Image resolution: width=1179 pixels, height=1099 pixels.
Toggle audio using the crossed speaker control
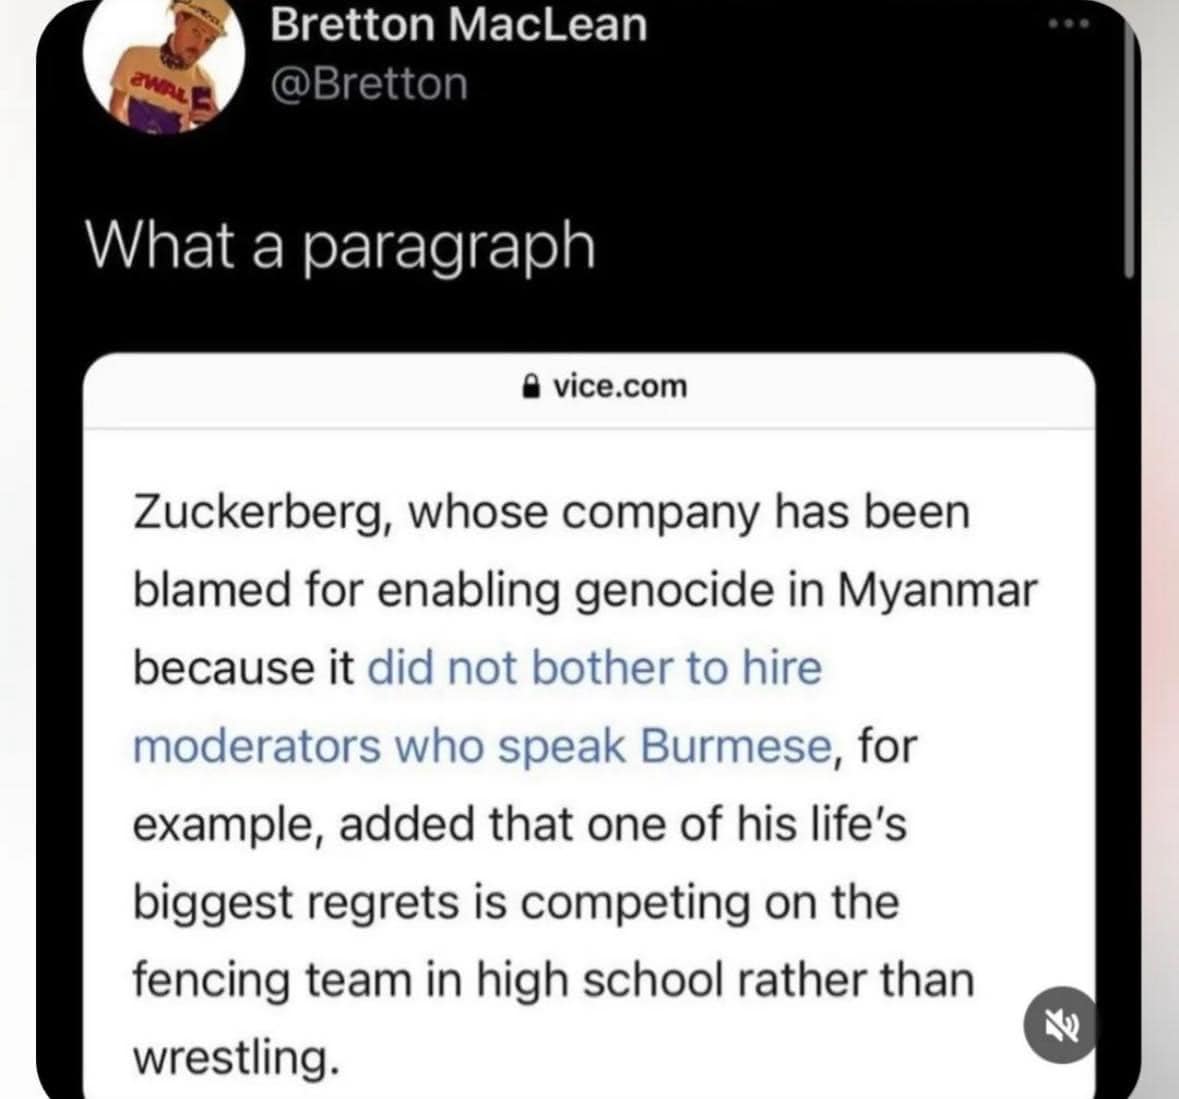(x=1058, y=1025)
